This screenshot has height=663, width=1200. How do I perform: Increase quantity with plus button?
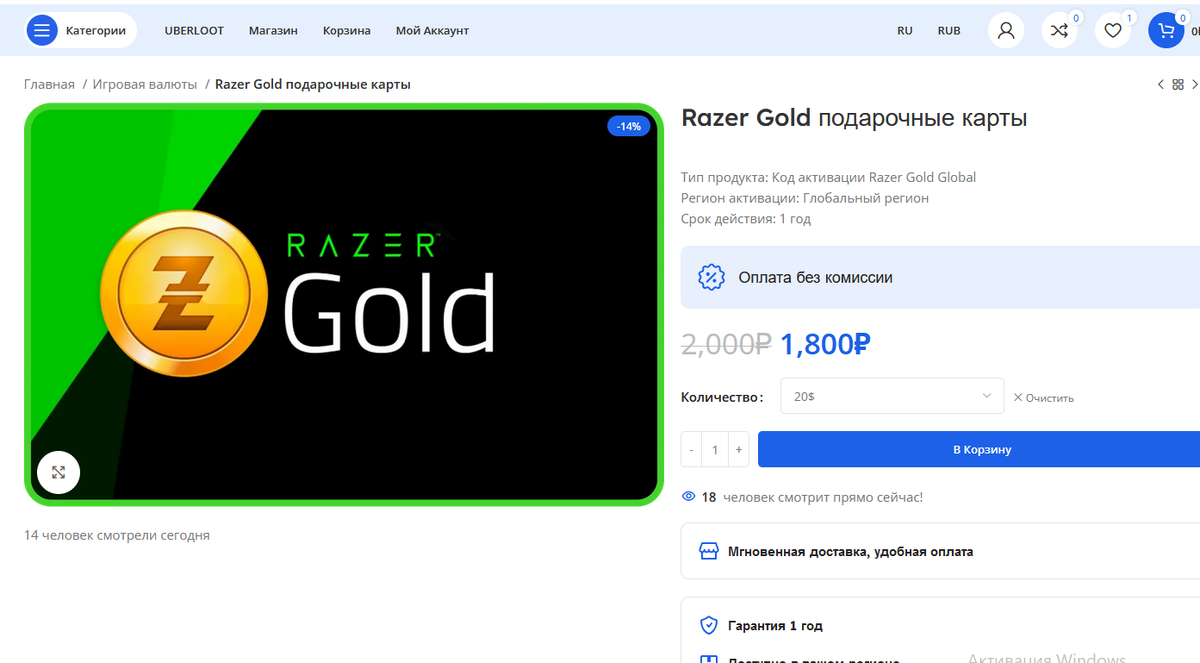pos(739,450)
